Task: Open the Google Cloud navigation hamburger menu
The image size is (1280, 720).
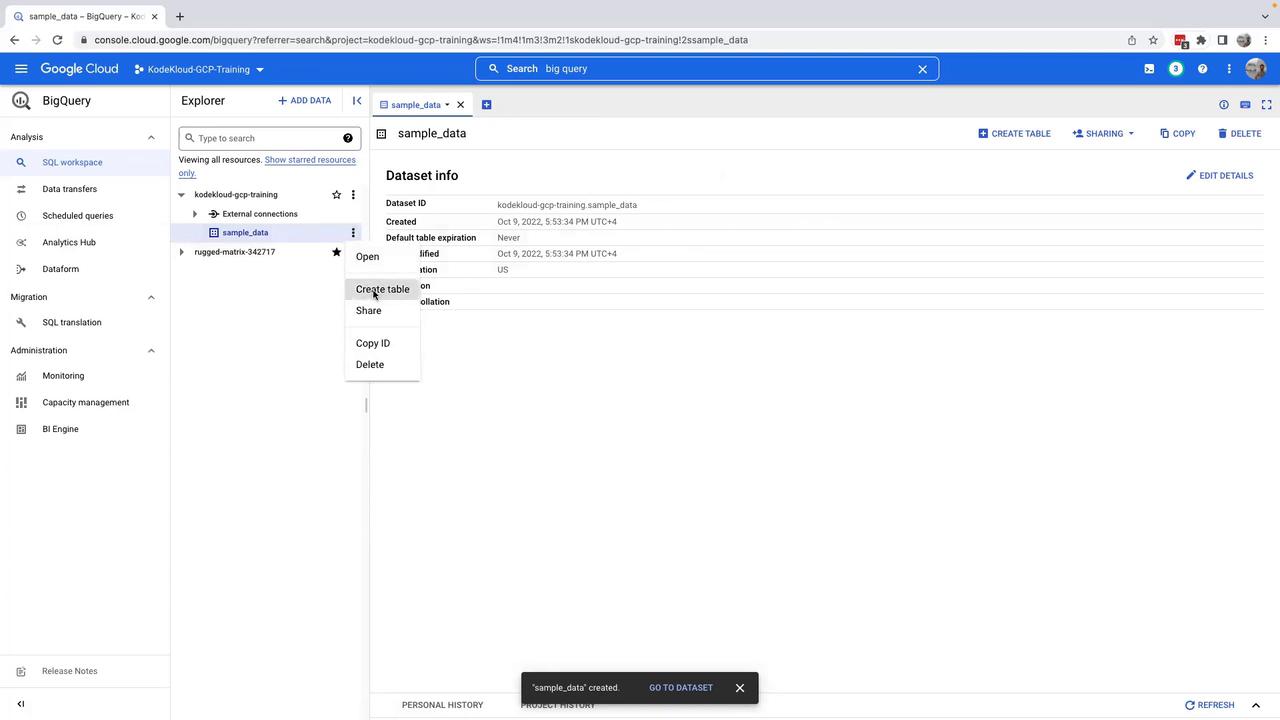Action: point(21,69)
